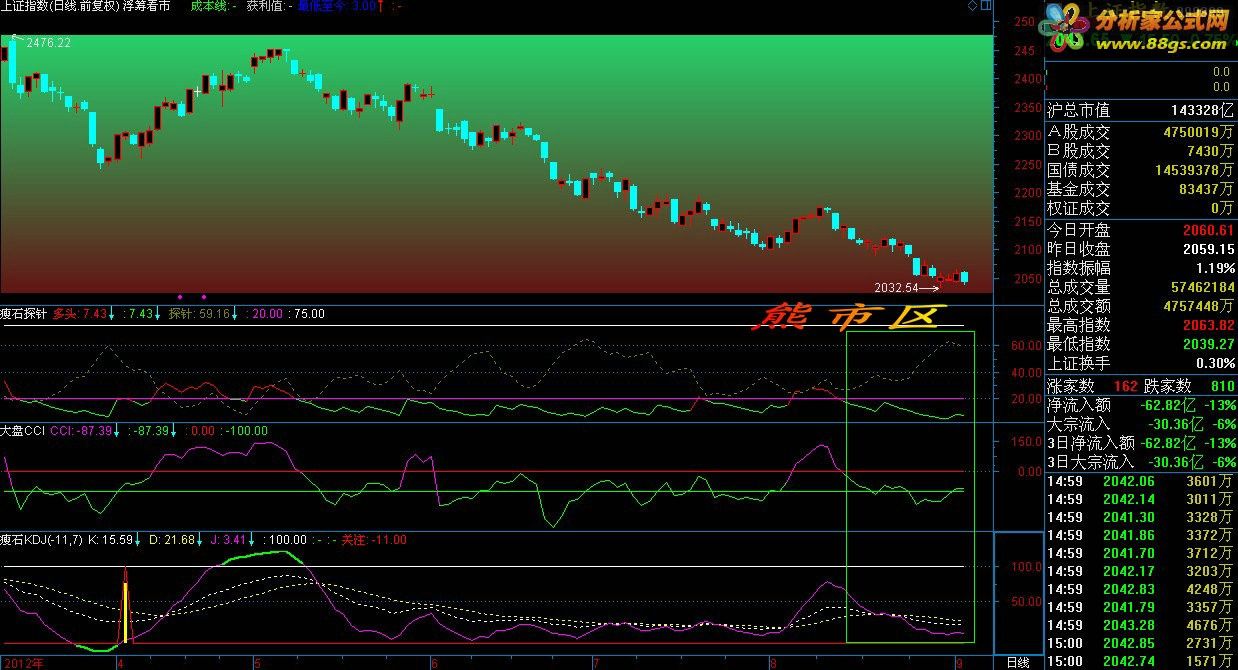1238x670 pixels.
Task: Select the 权证成交 row
Action: [1140, 208]
